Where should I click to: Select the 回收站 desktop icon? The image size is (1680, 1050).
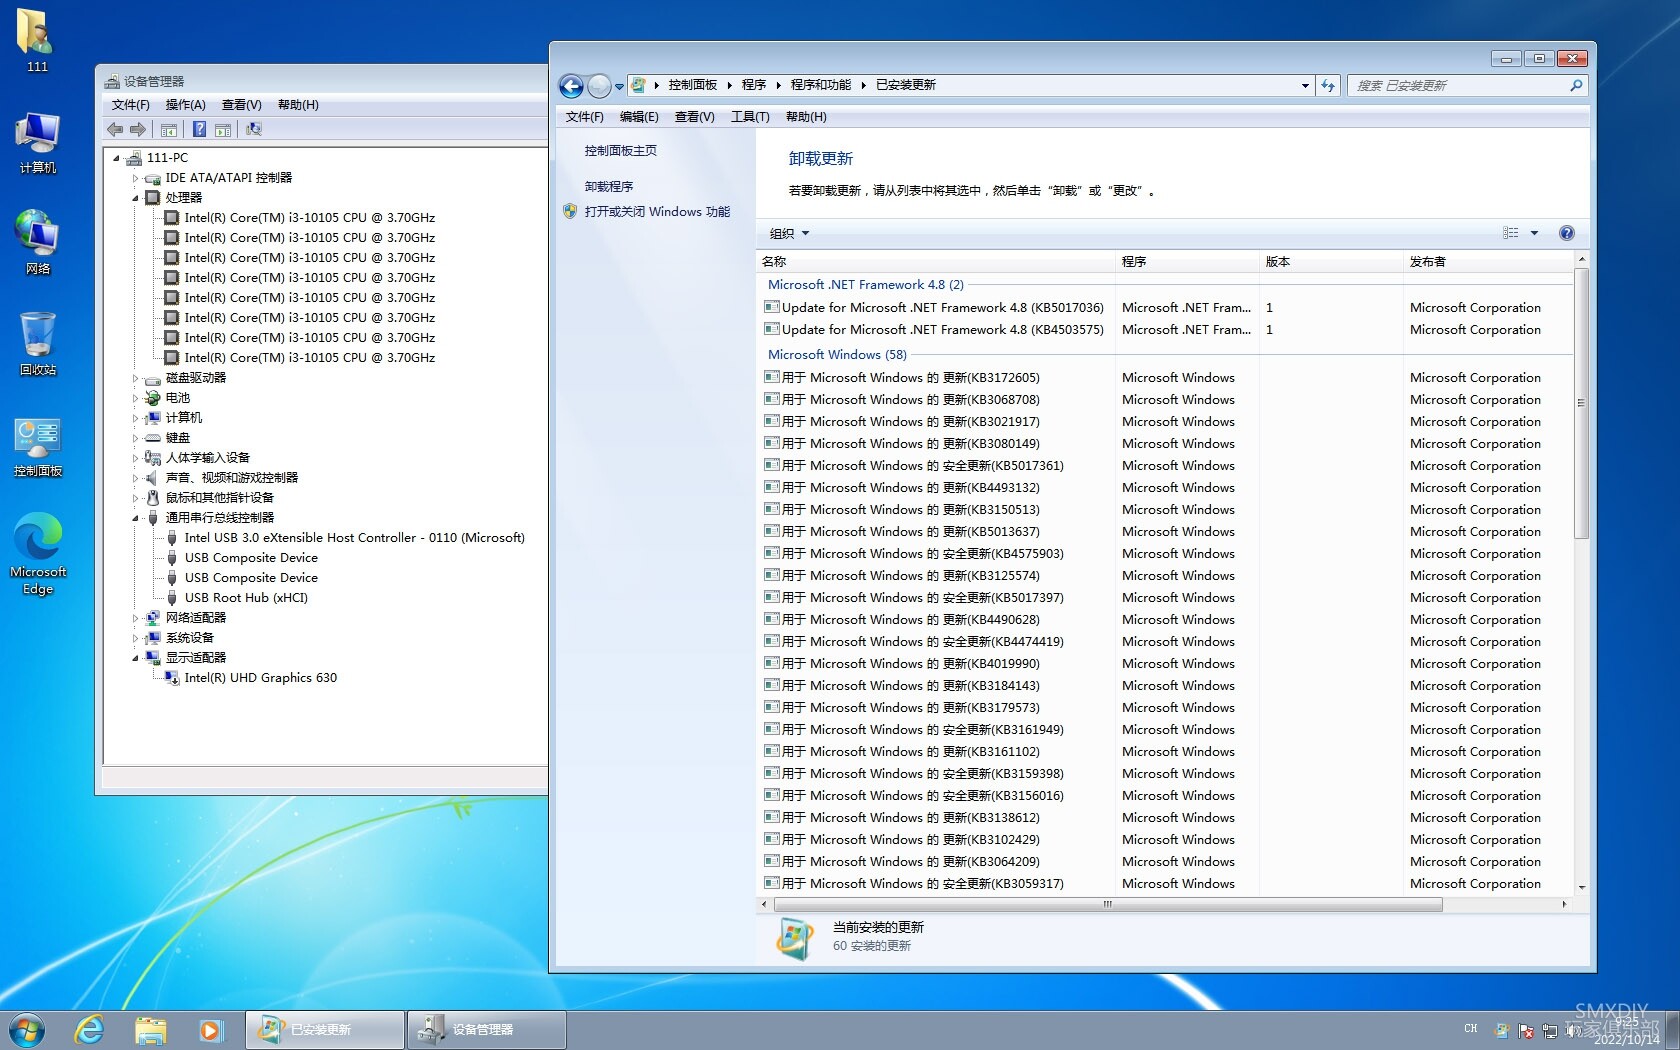[37, 344]
